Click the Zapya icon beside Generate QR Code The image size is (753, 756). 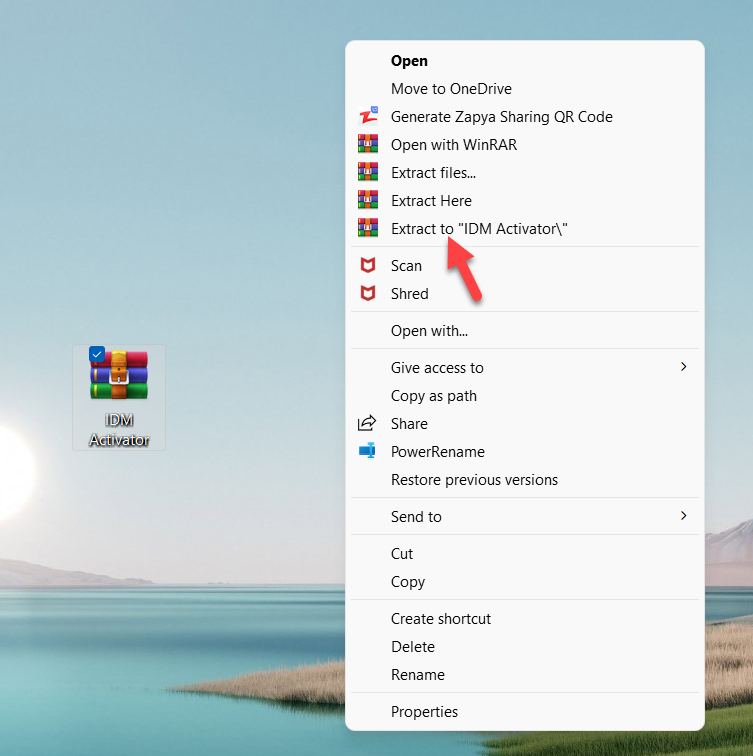click(368, 116)
